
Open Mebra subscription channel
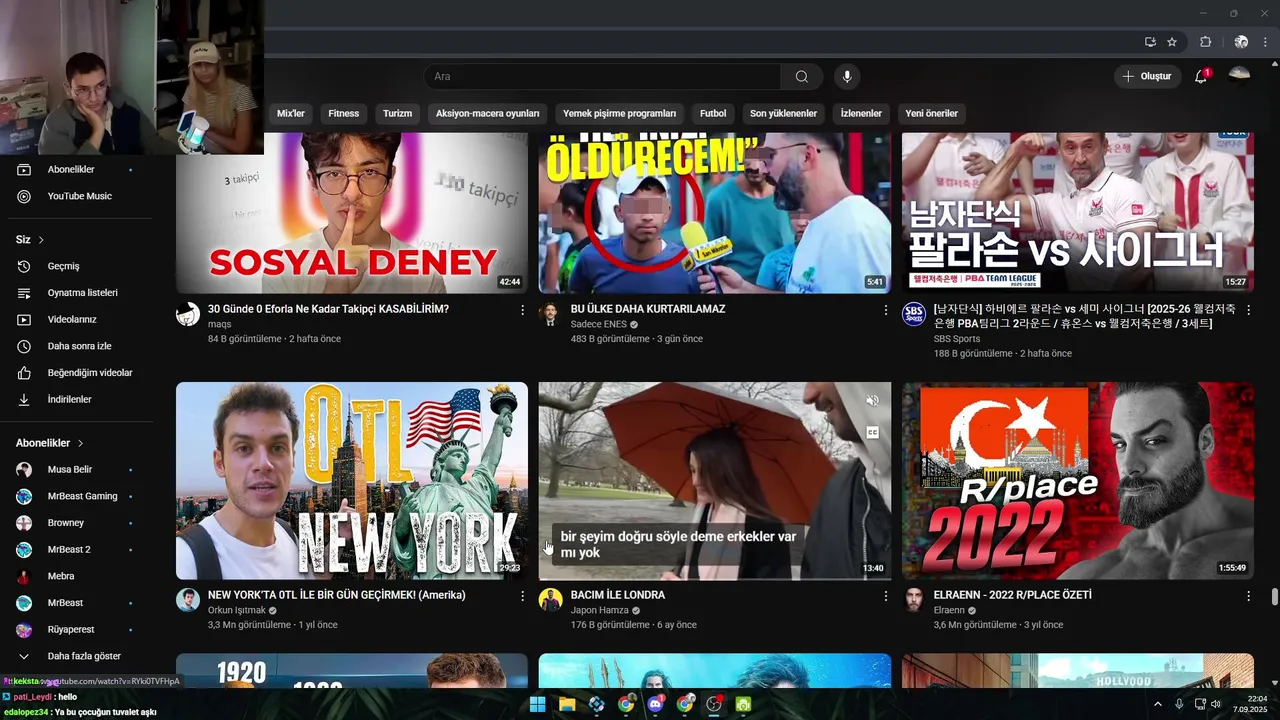pos(75,576)
